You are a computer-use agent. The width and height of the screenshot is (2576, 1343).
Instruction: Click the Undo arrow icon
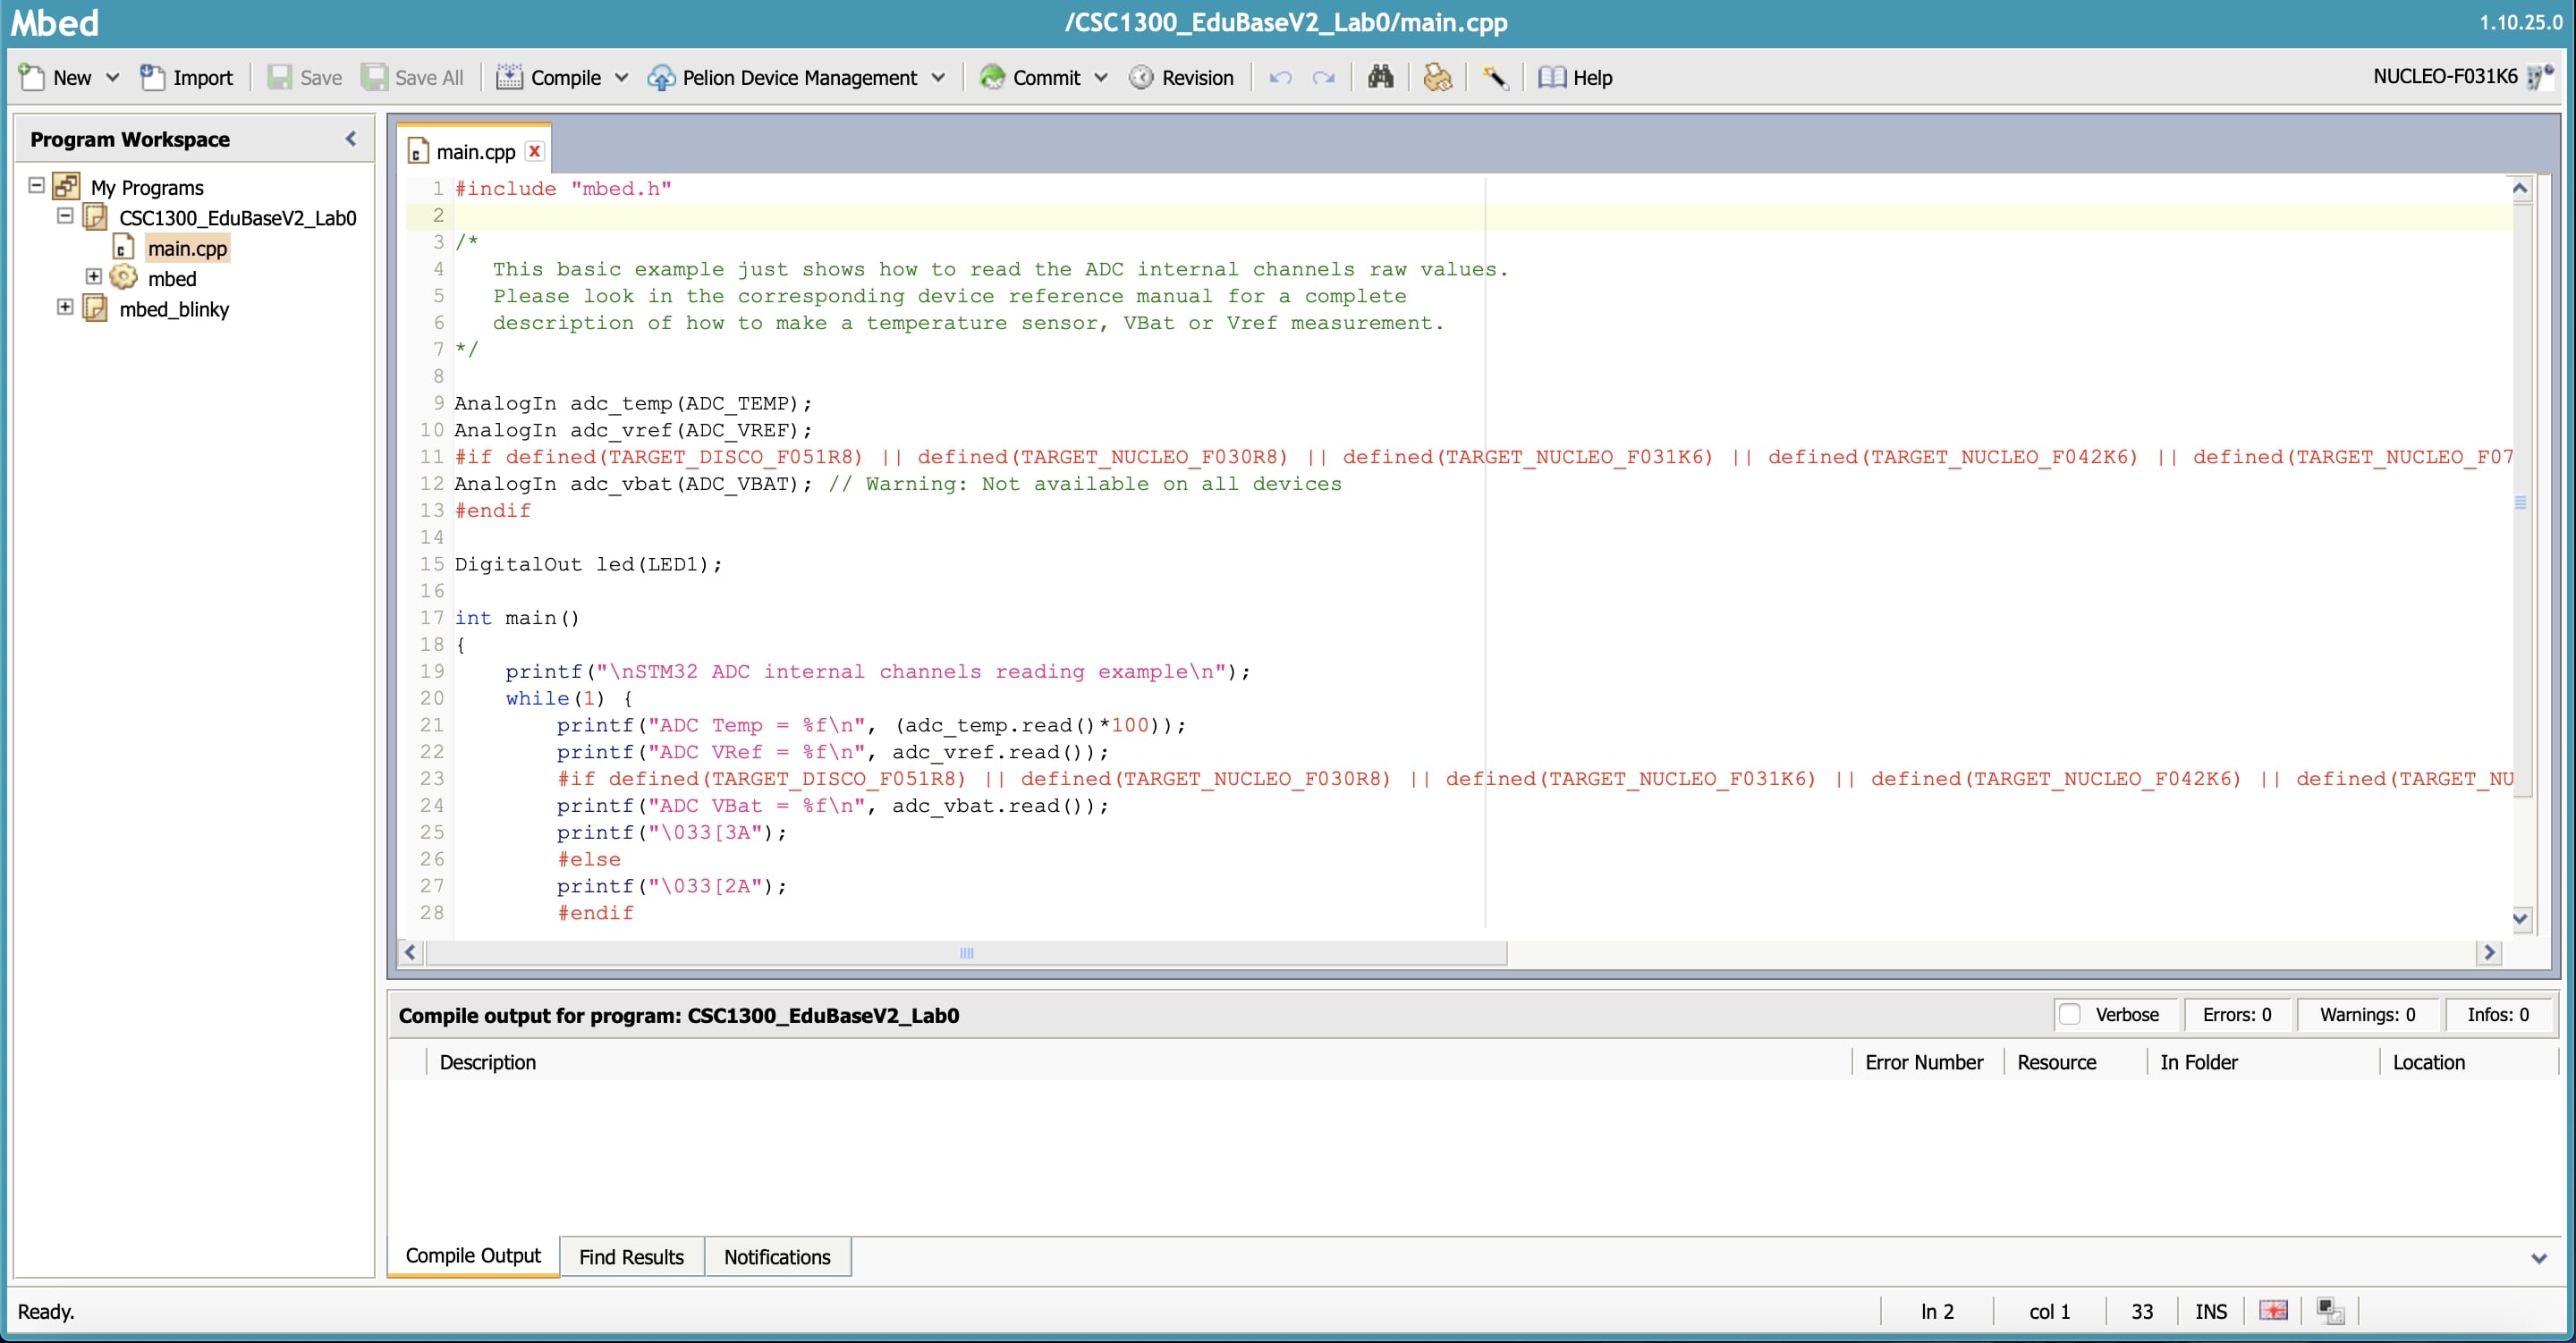(1280, 77)
